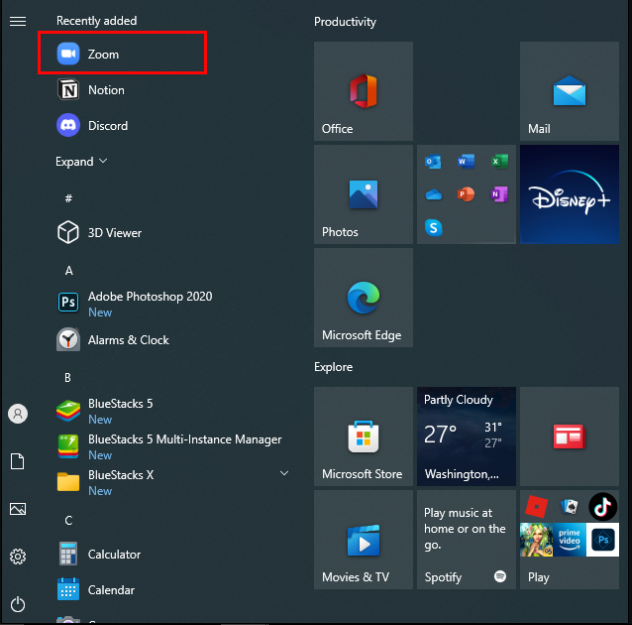Launch Word from the Office folder tile
Image resolution: width=632 pixels, height=625 pixels.
[466, 162]
